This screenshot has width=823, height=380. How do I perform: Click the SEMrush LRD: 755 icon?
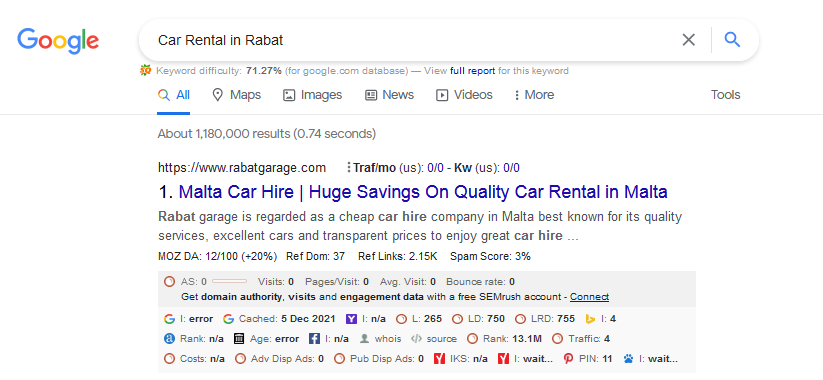pyautogui.click(x=520, y=319)
